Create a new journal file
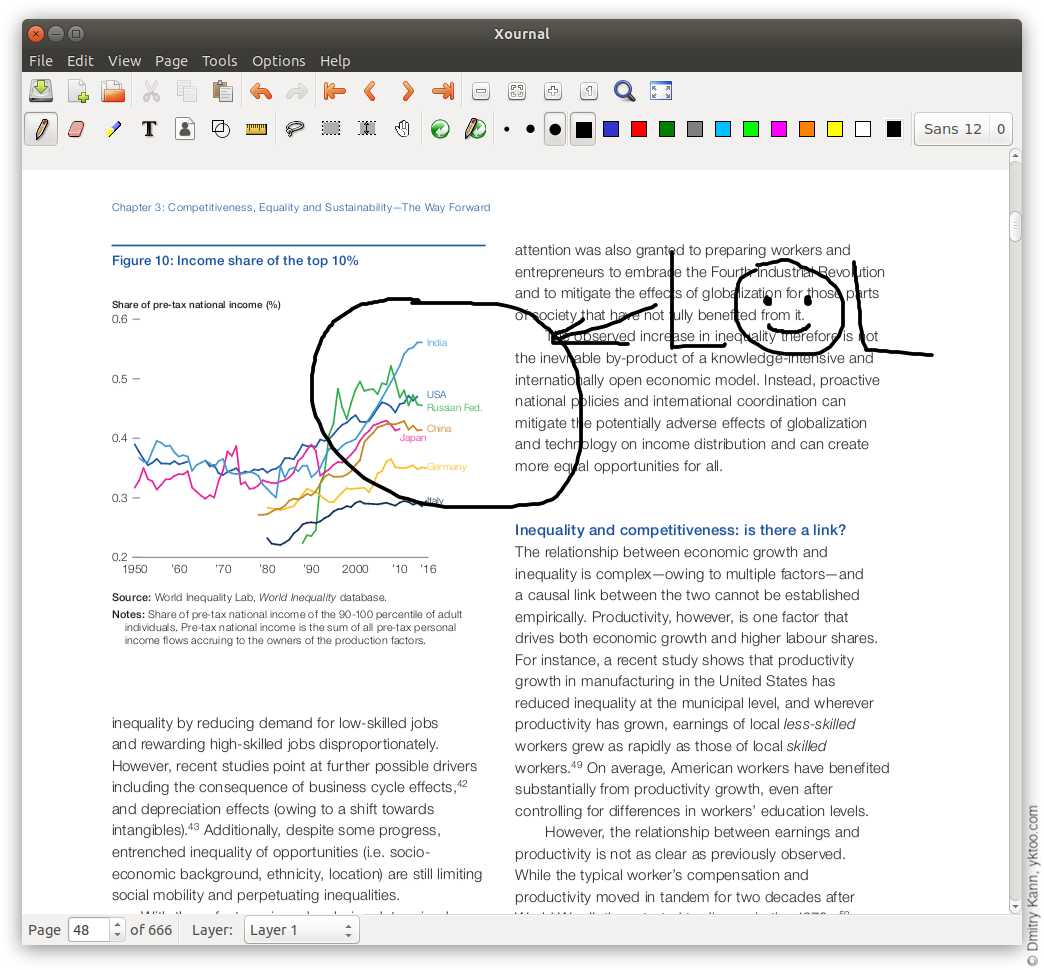Viewport: 1044px width, 970px height. click(x=78, y=91)
